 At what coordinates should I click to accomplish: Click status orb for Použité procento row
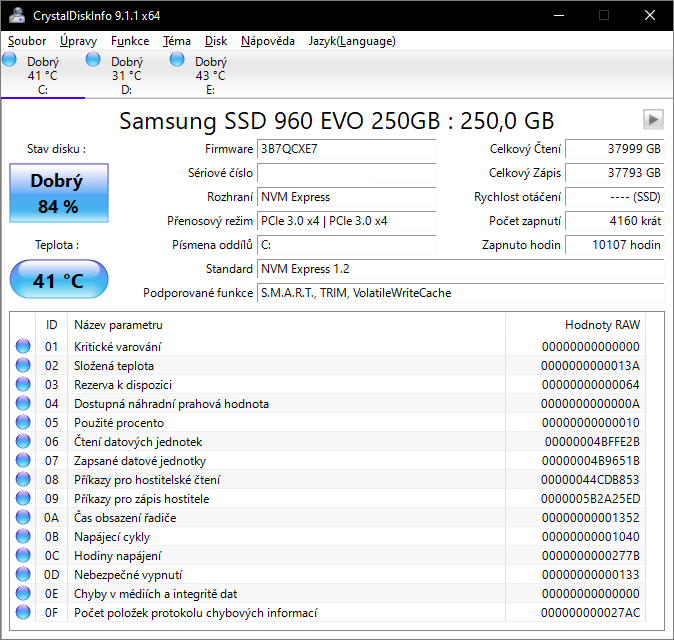23,422
